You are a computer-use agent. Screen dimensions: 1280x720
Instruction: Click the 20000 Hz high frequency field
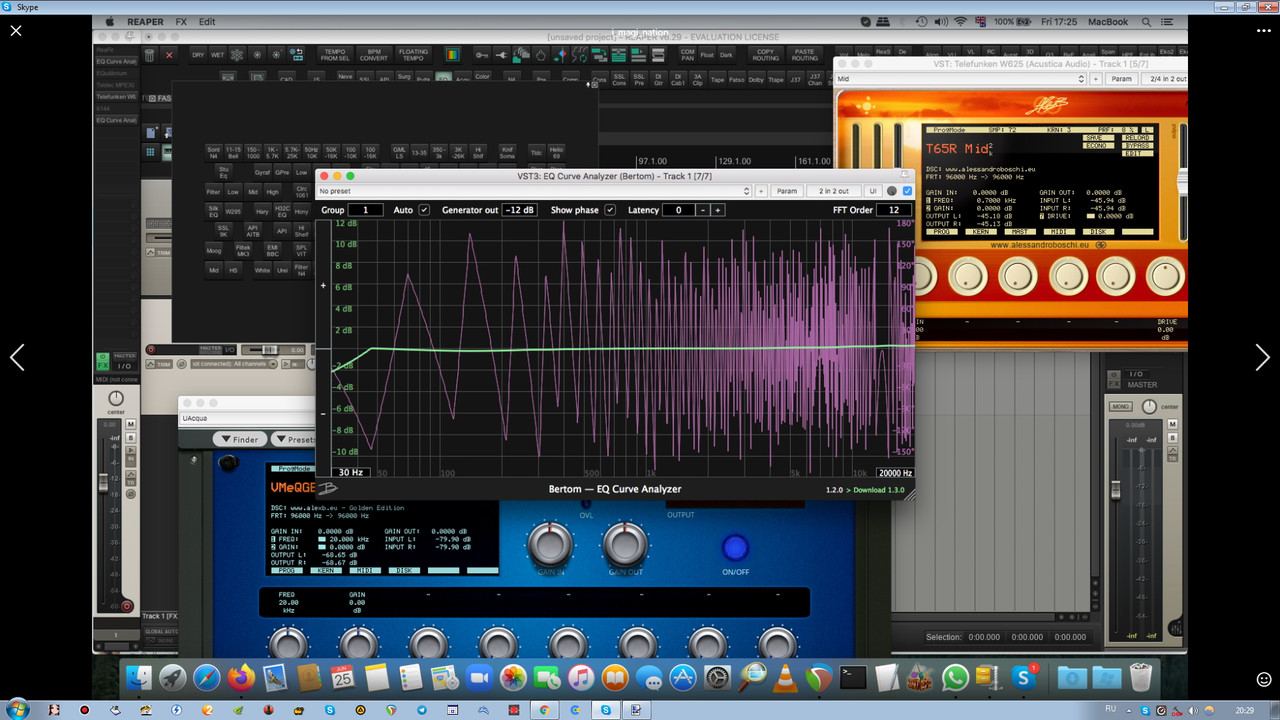[895, 473]
